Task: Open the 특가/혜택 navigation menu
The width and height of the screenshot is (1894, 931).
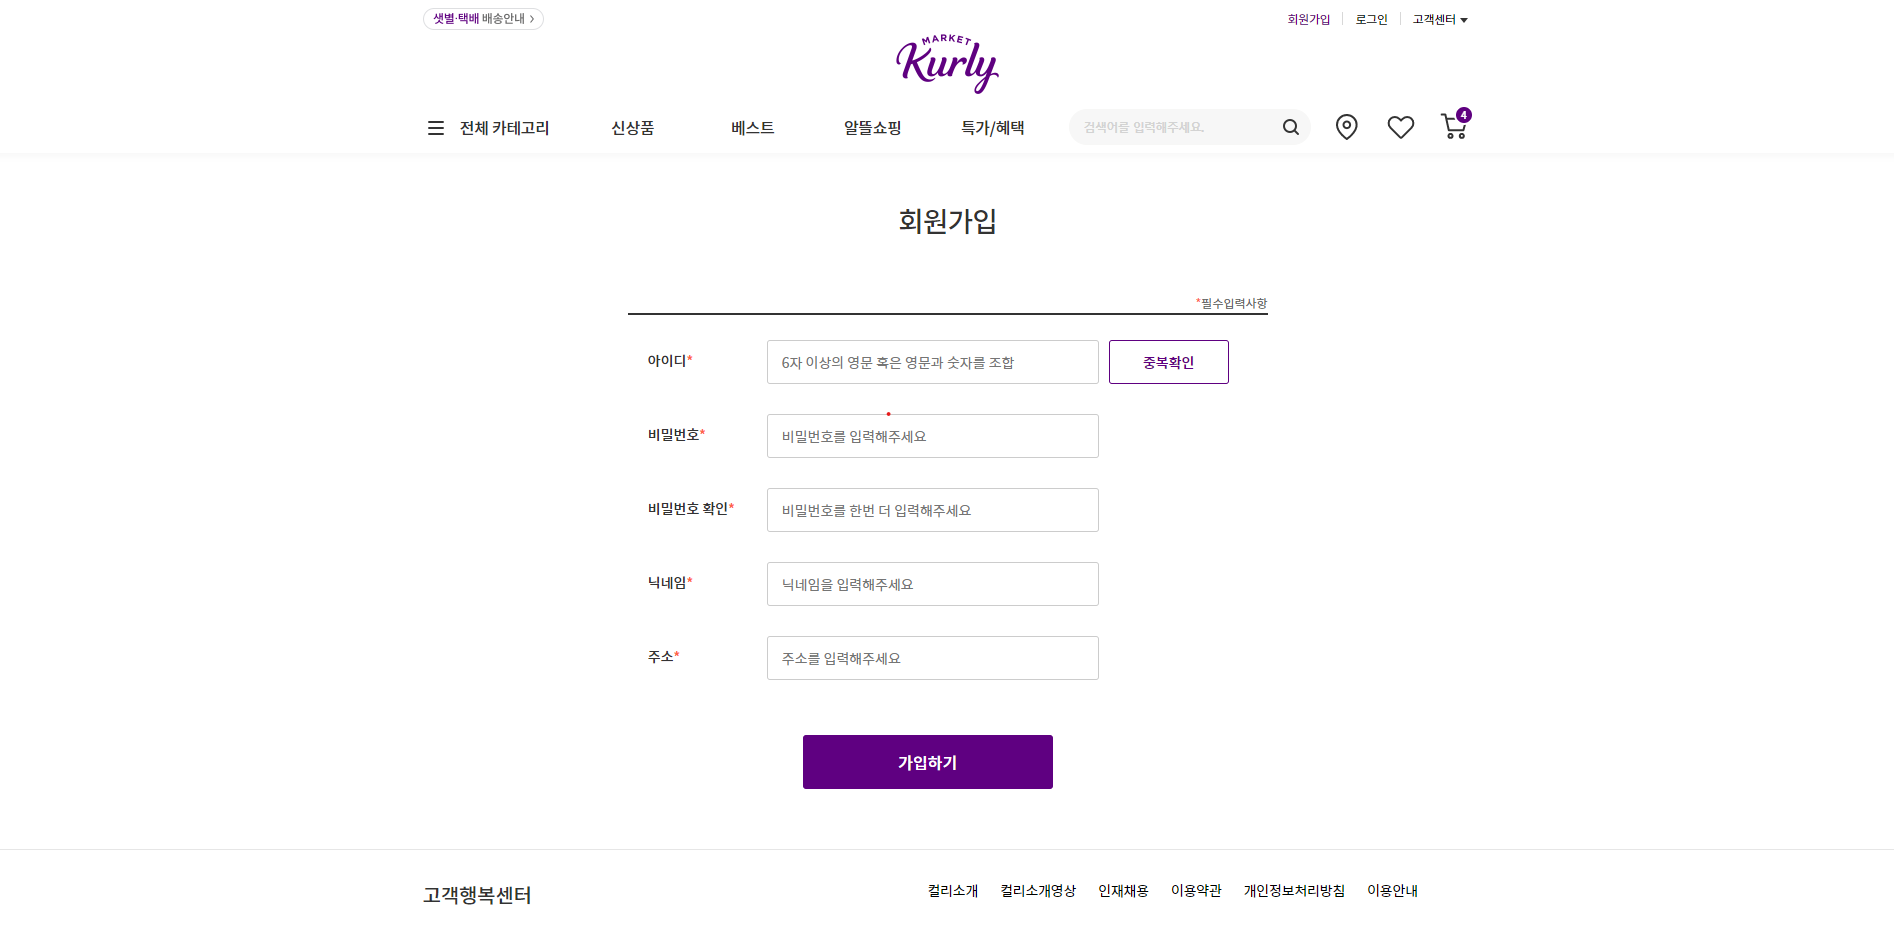Action: tap(992, 127)
